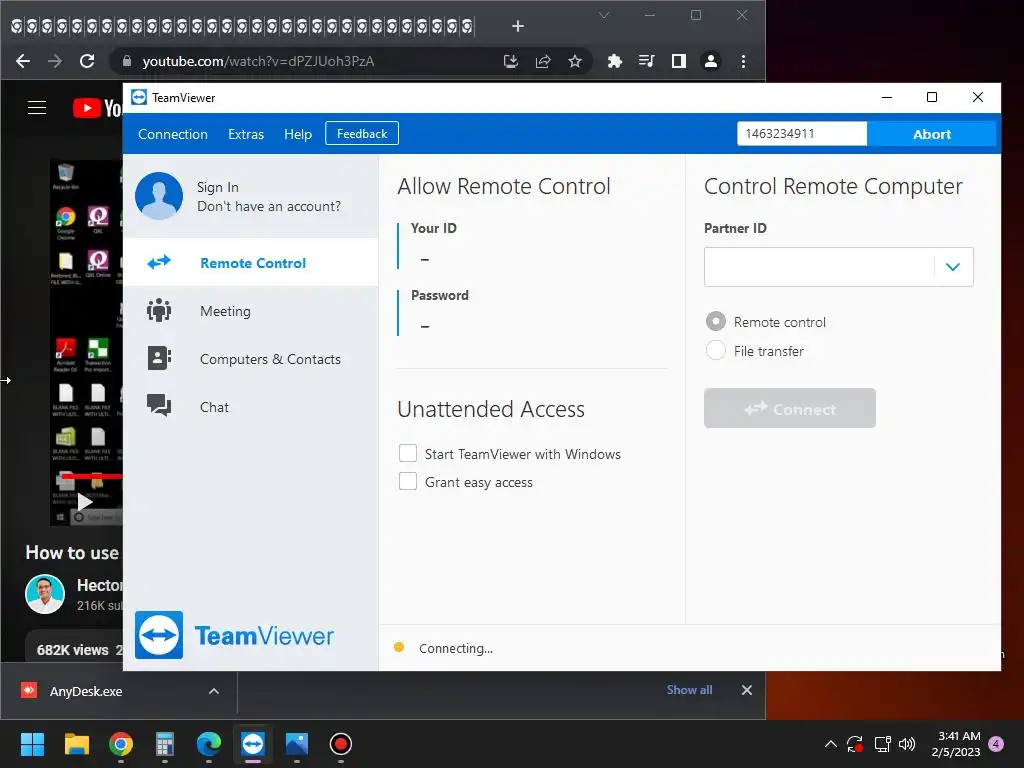Expand the Partner ID dropdown arrow
This screenshot has width=1024, height=768.
[953, 266]
